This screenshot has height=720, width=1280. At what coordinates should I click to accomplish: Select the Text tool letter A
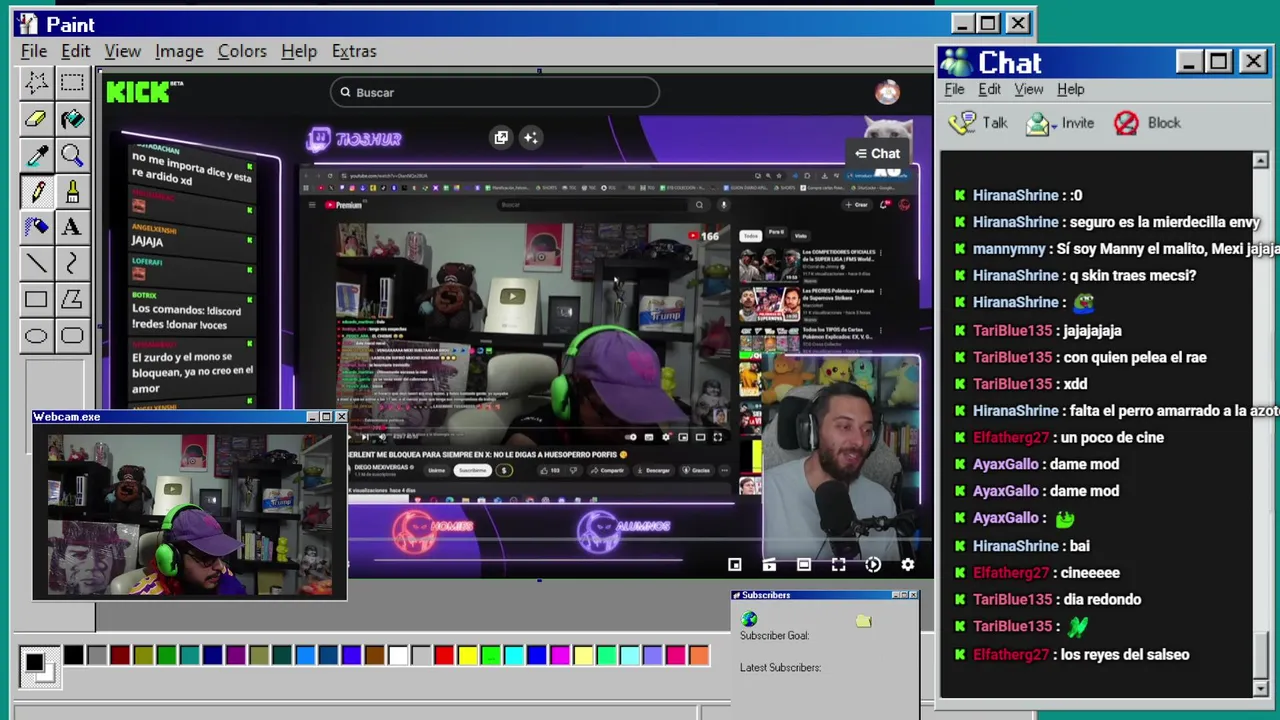(x=72, y=227)
